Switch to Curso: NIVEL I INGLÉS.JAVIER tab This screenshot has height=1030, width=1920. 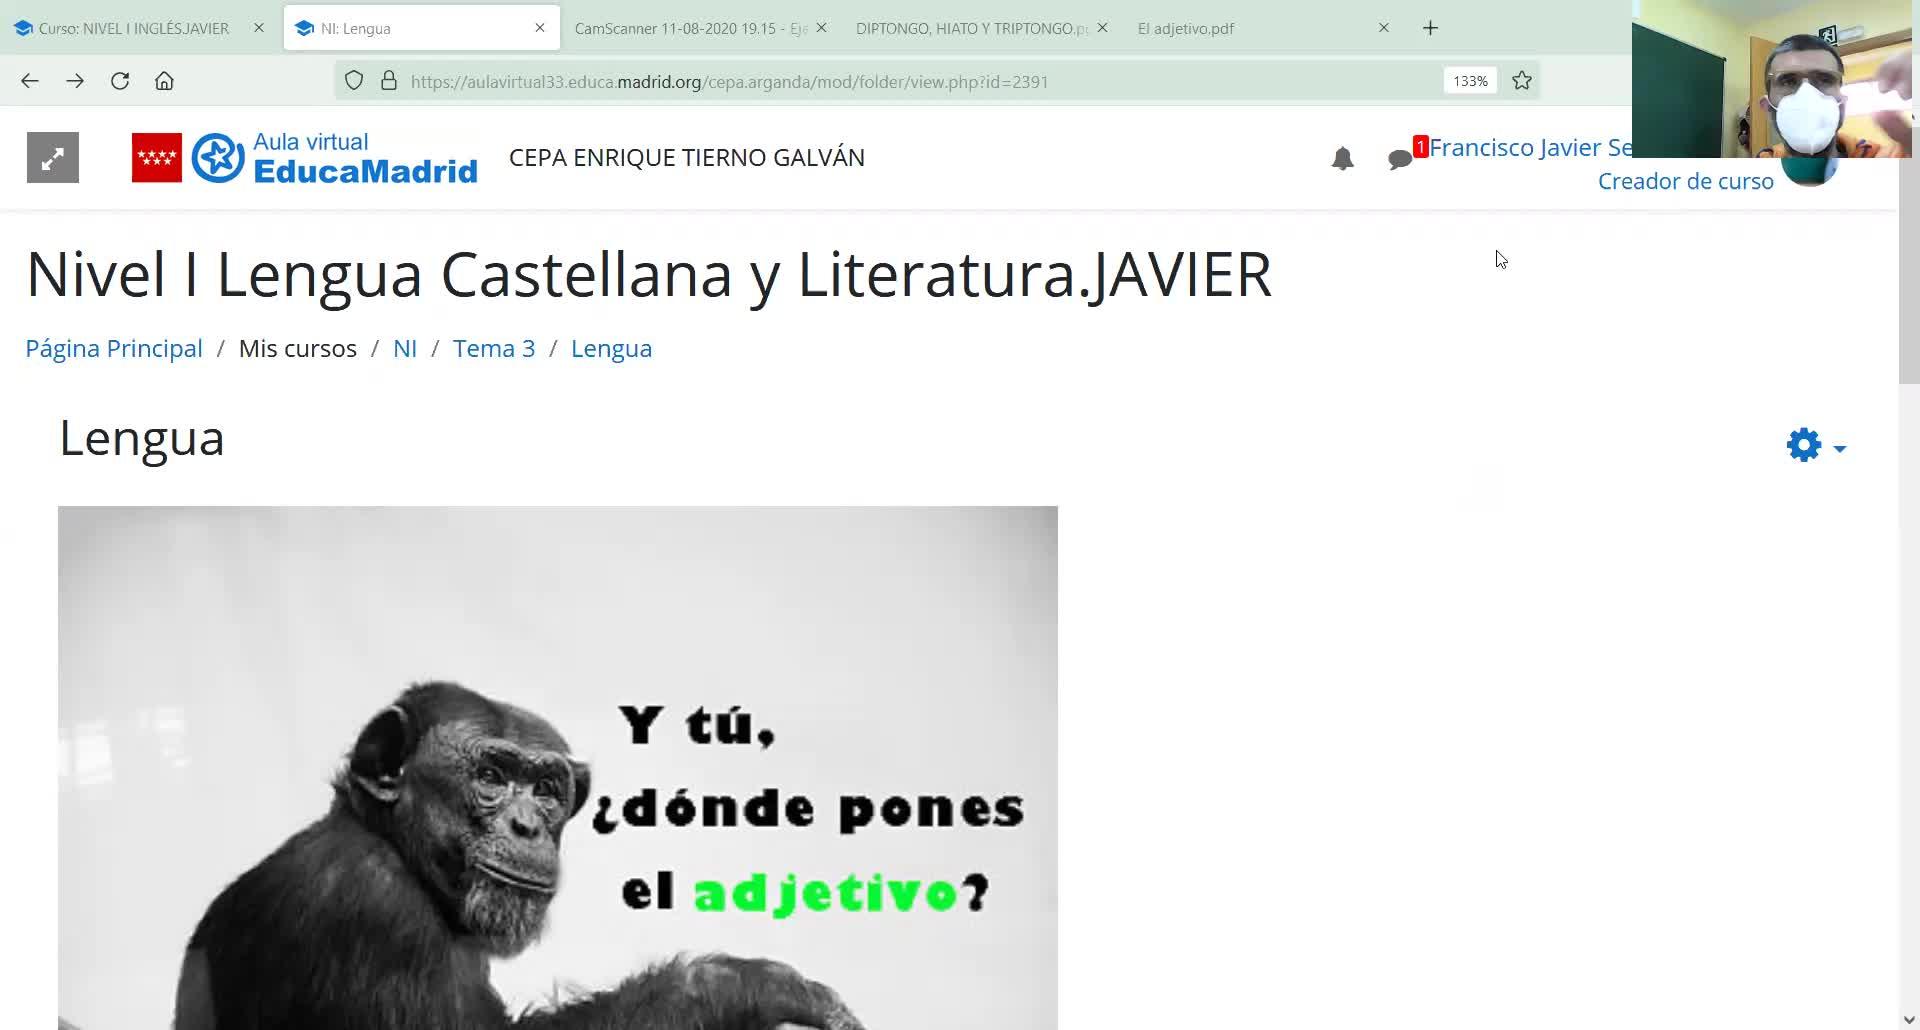point(134,28)
